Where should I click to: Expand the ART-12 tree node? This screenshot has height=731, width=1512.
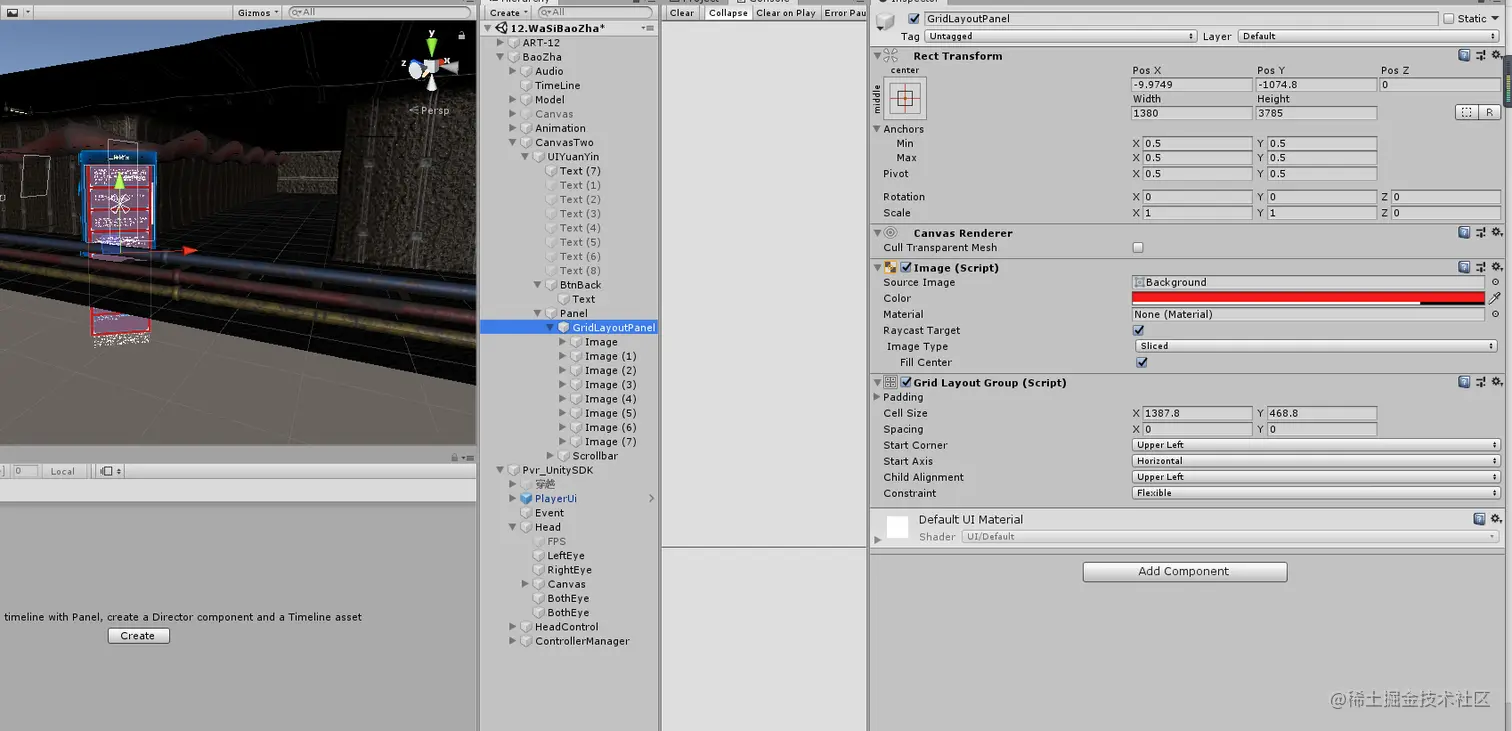pyautogui.click(x=500, y=43)
